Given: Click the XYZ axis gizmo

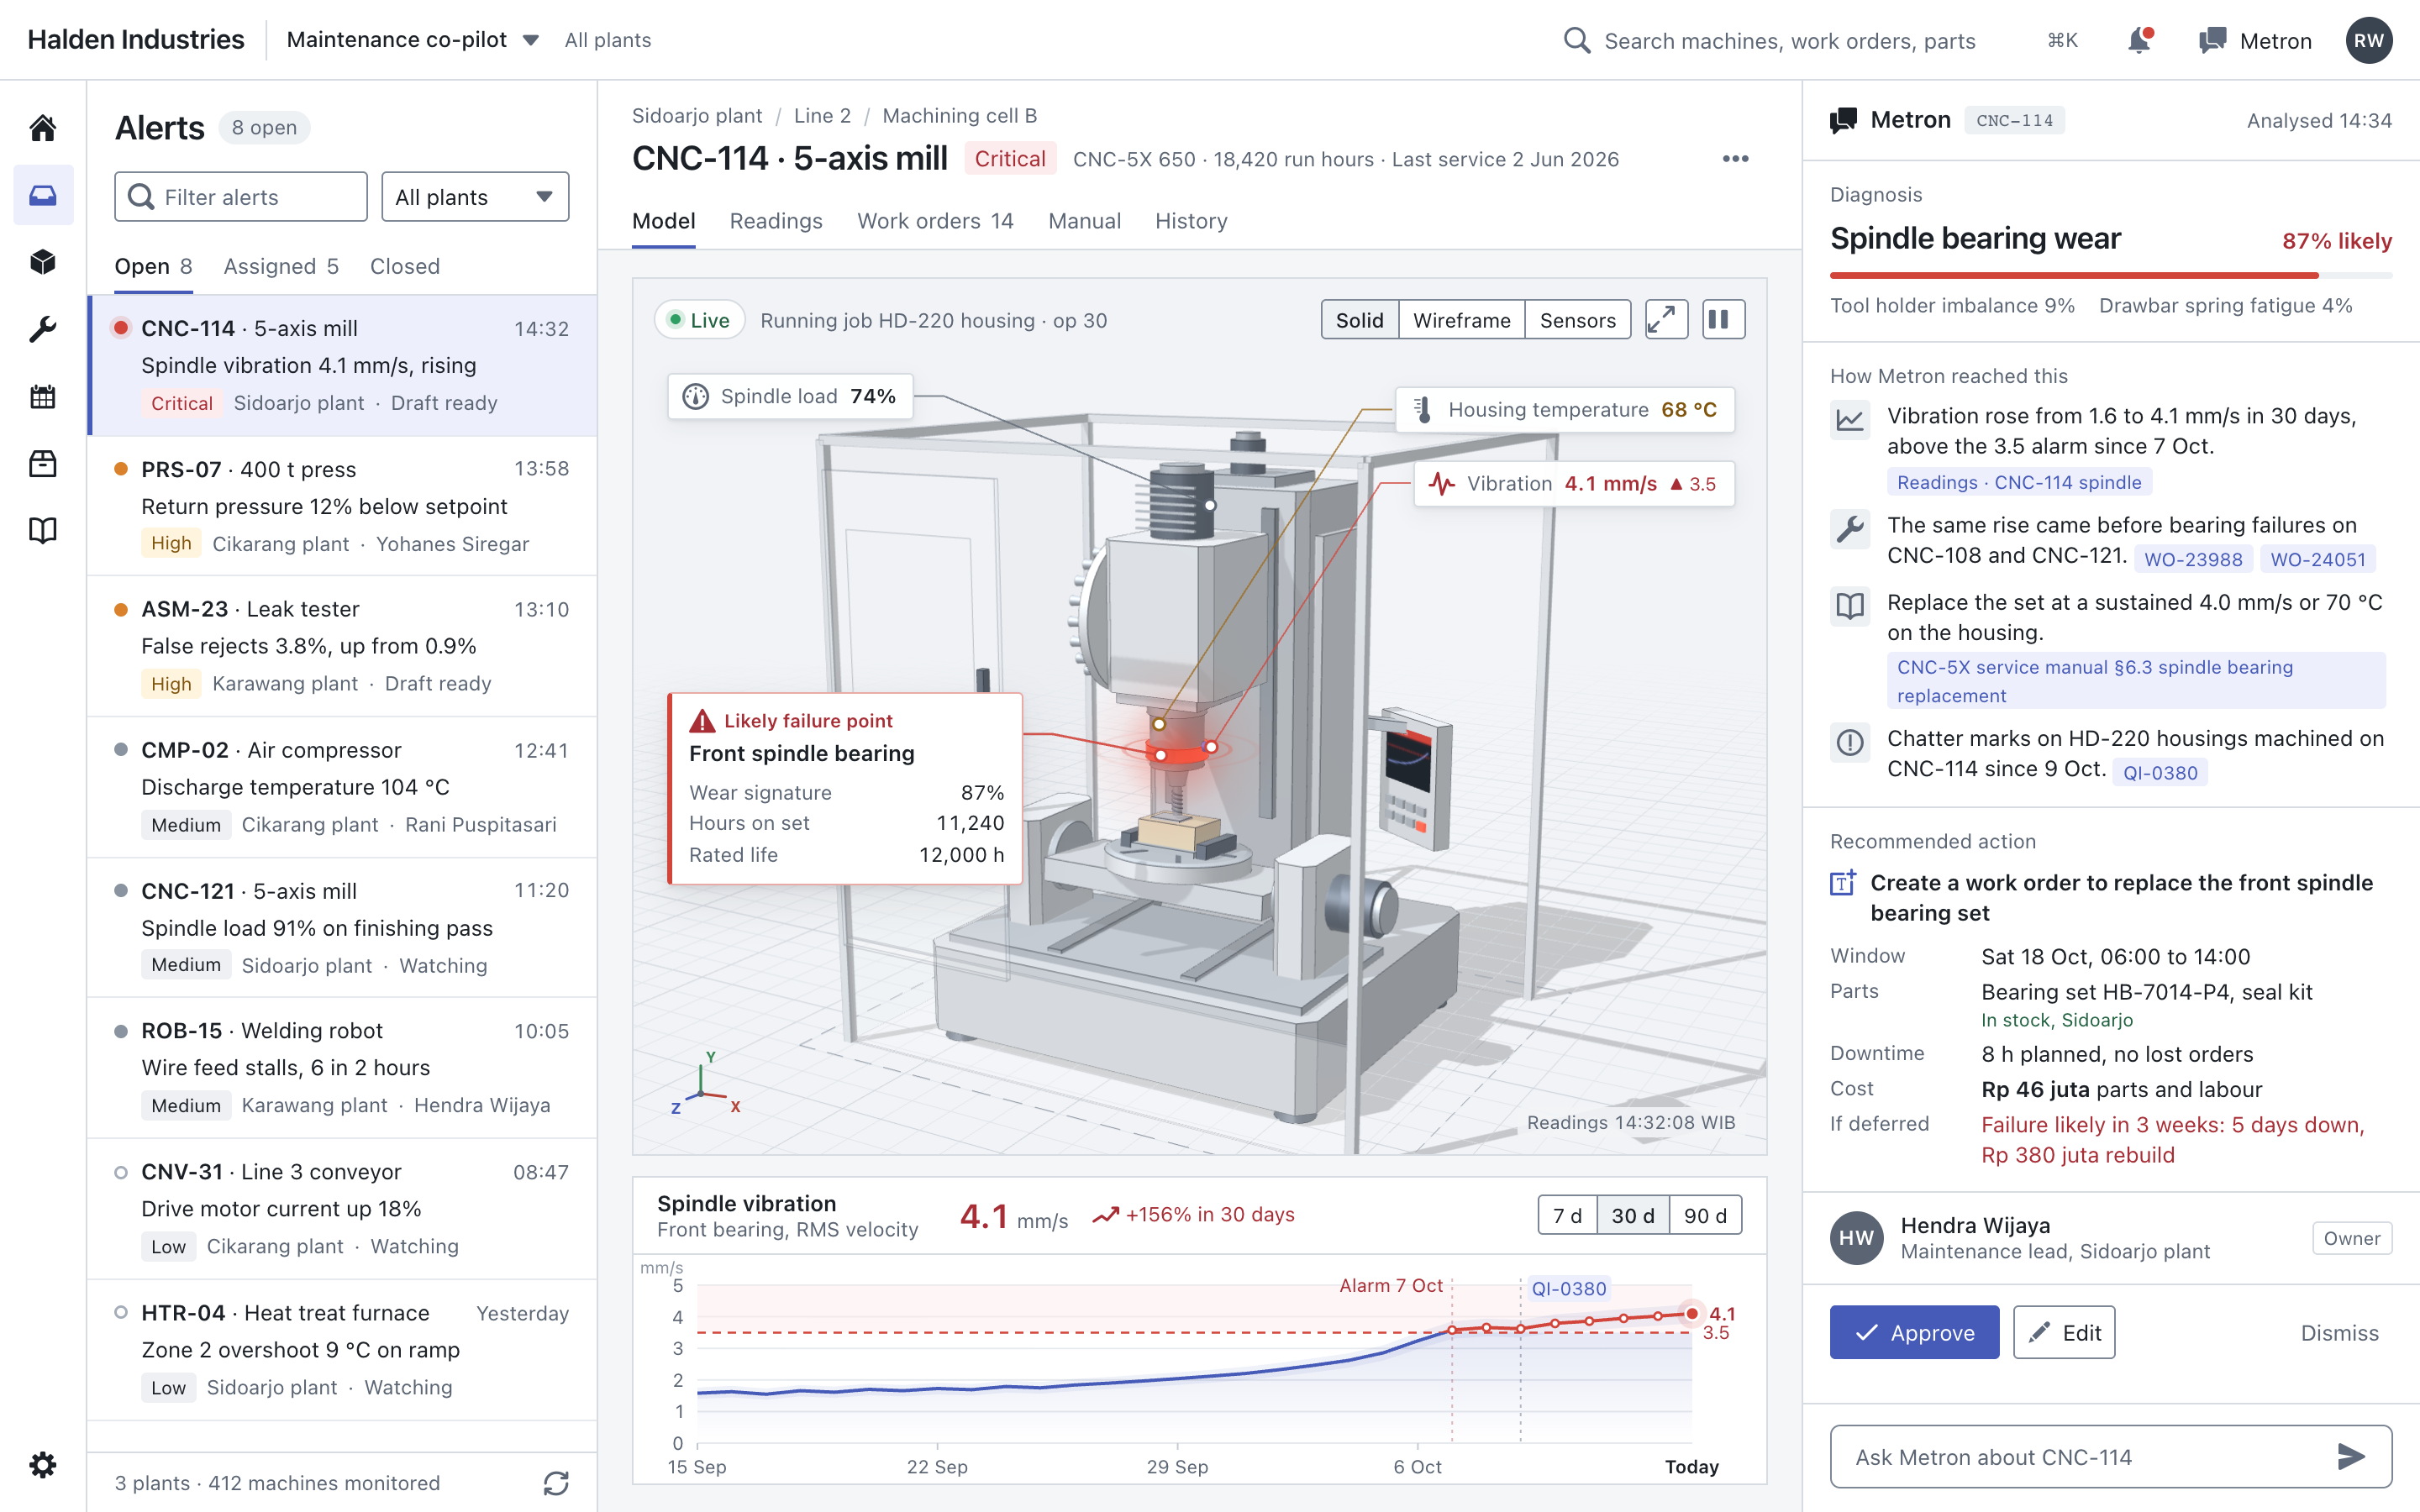Looking at the screenshot, I should coord(706,1084).
